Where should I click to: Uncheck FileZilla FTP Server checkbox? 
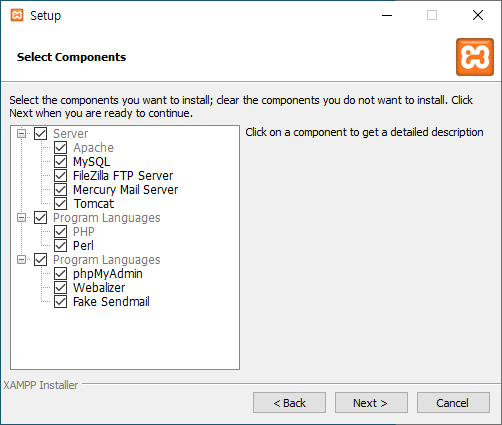pos(60,176)
